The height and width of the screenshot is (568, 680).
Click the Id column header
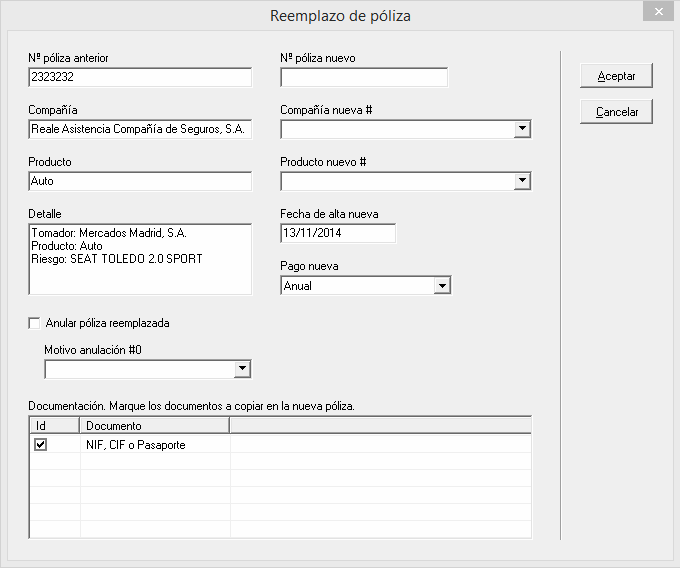(55, 425)
